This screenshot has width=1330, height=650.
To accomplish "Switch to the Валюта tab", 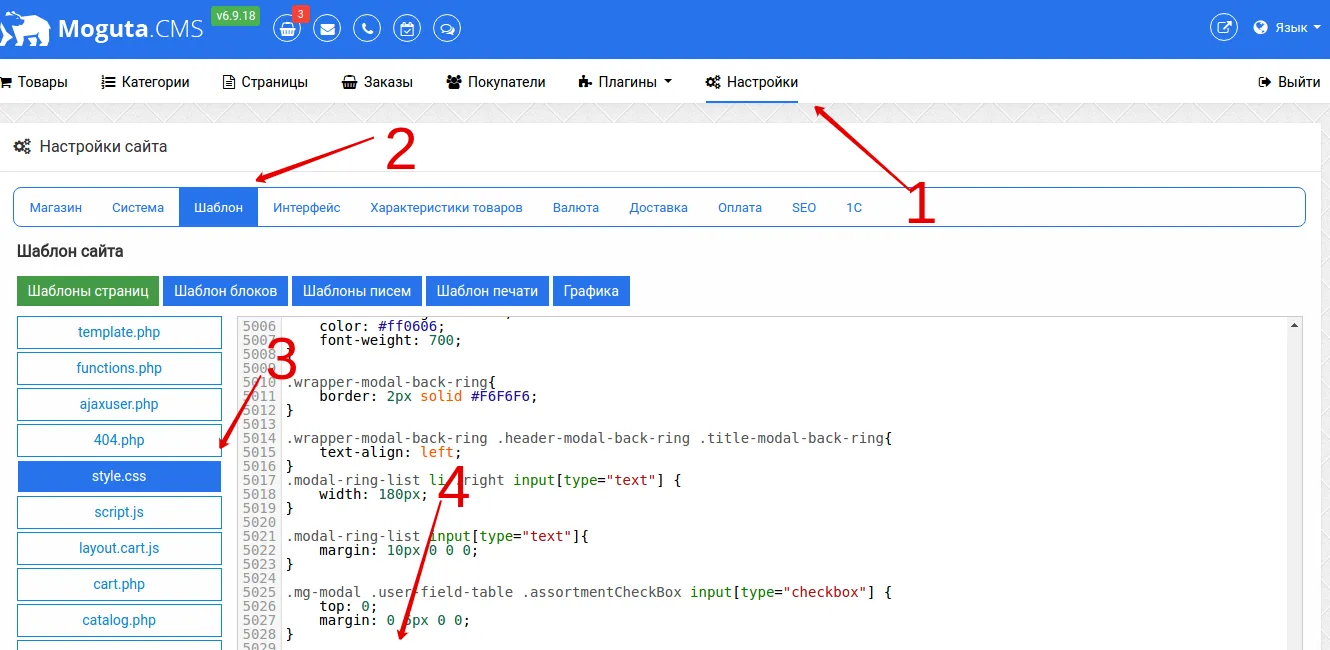I will 576,208.
